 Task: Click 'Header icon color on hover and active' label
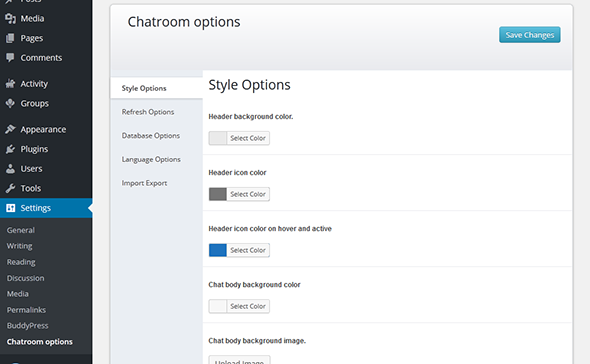pyautogui.click(x=270, y=228)
